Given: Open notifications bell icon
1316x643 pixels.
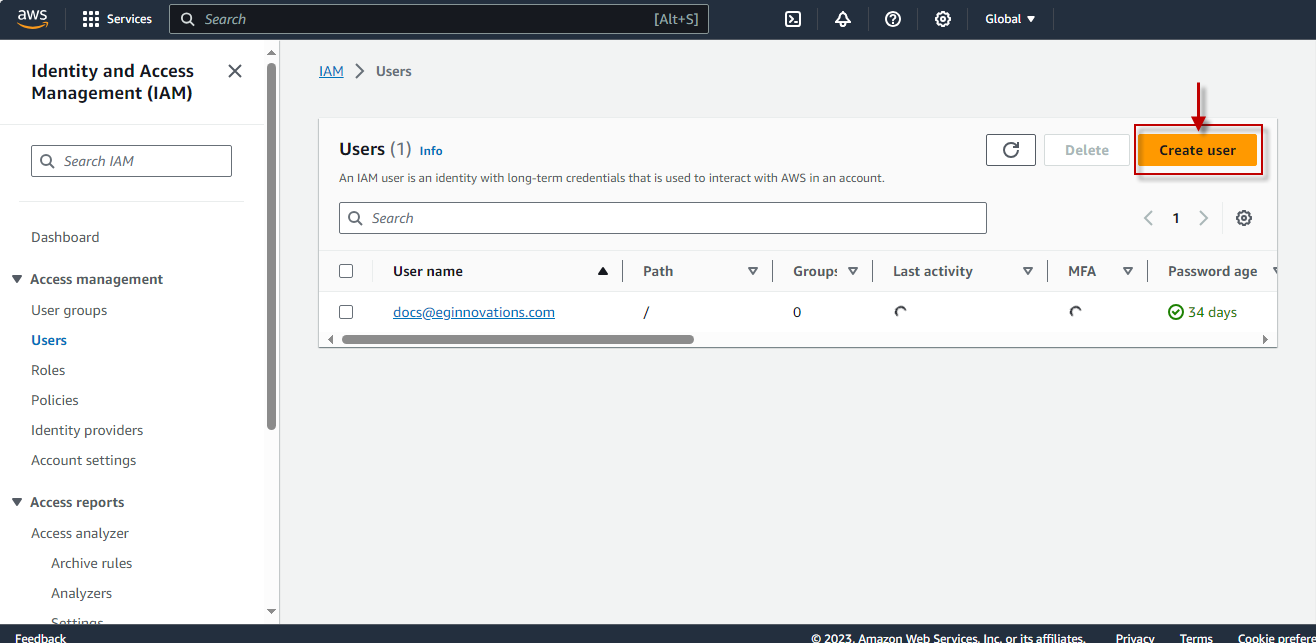Looking at the screenshot, I should [843, 19].
